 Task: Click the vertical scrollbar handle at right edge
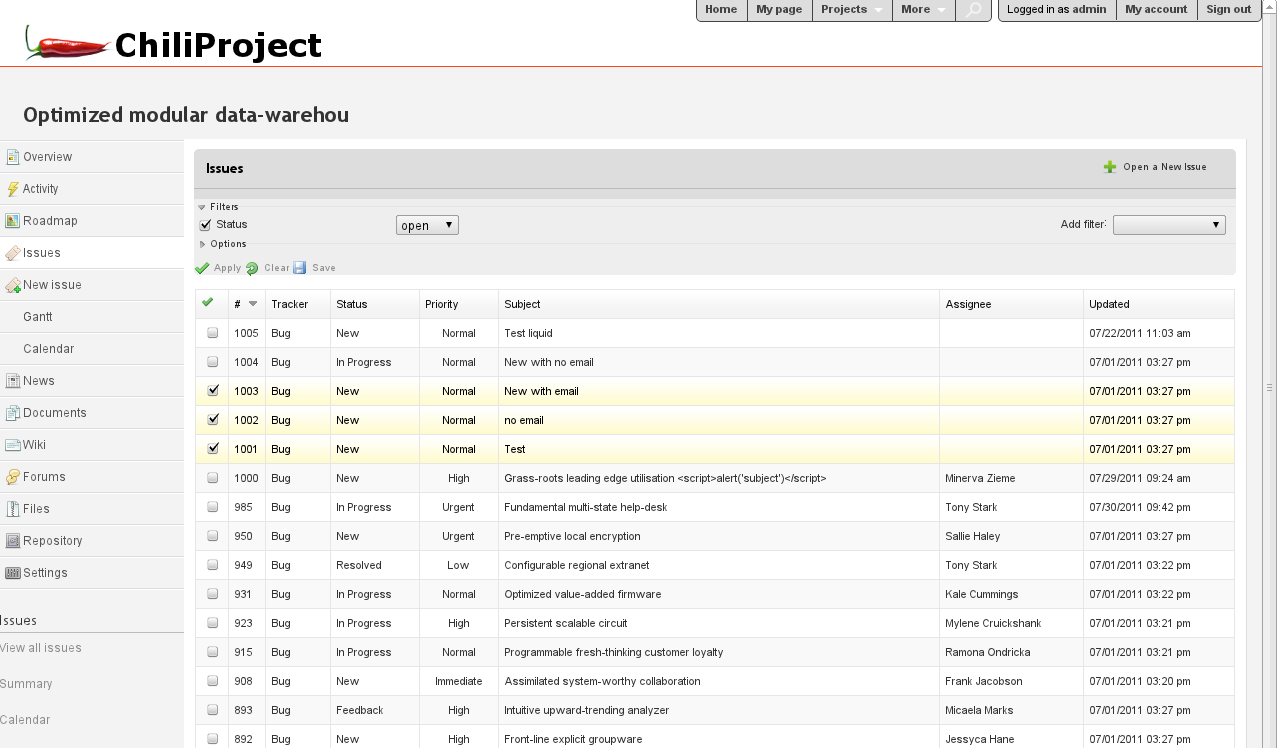1269,388
